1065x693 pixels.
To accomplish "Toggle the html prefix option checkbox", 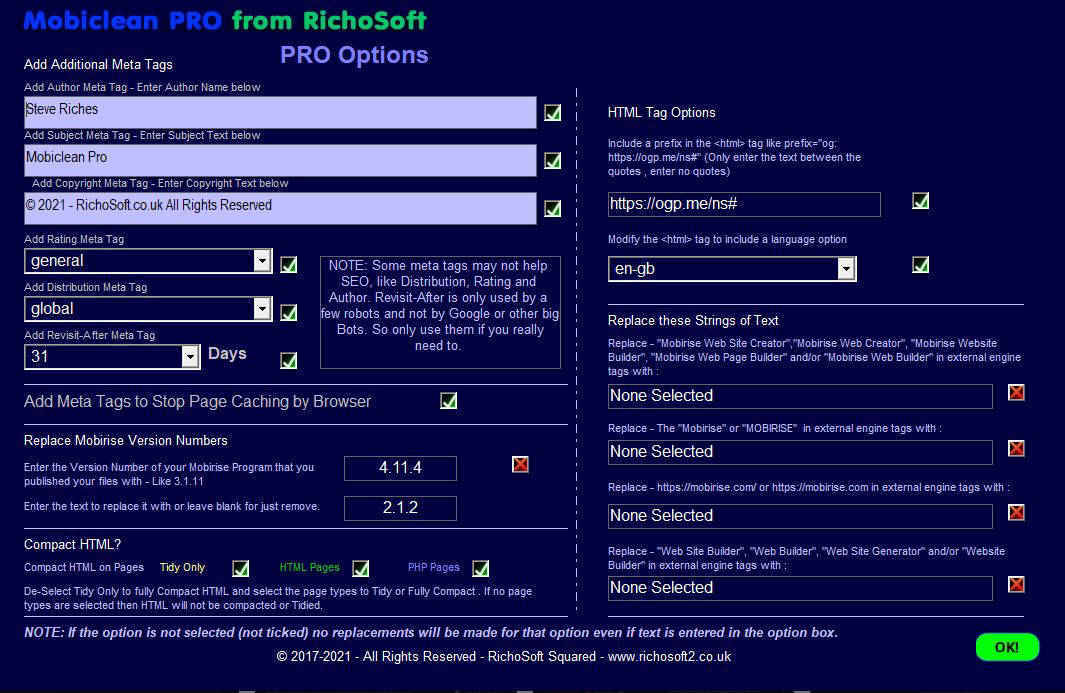I will (920, 201).
